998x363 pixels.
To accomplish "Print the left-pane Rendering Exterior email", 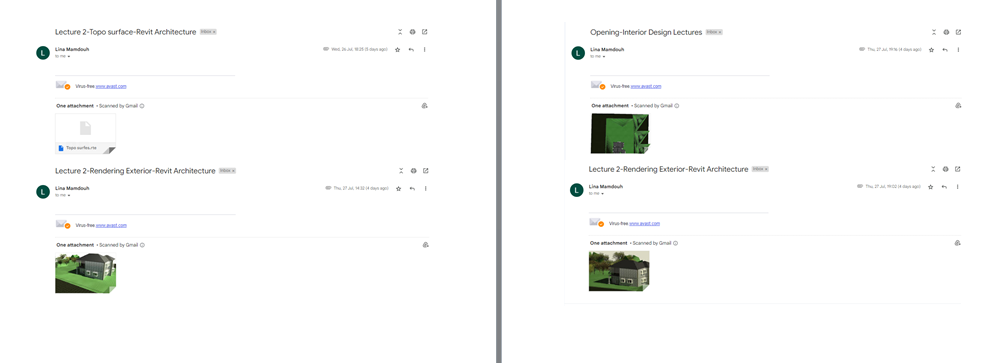I will tap(413, 171).
